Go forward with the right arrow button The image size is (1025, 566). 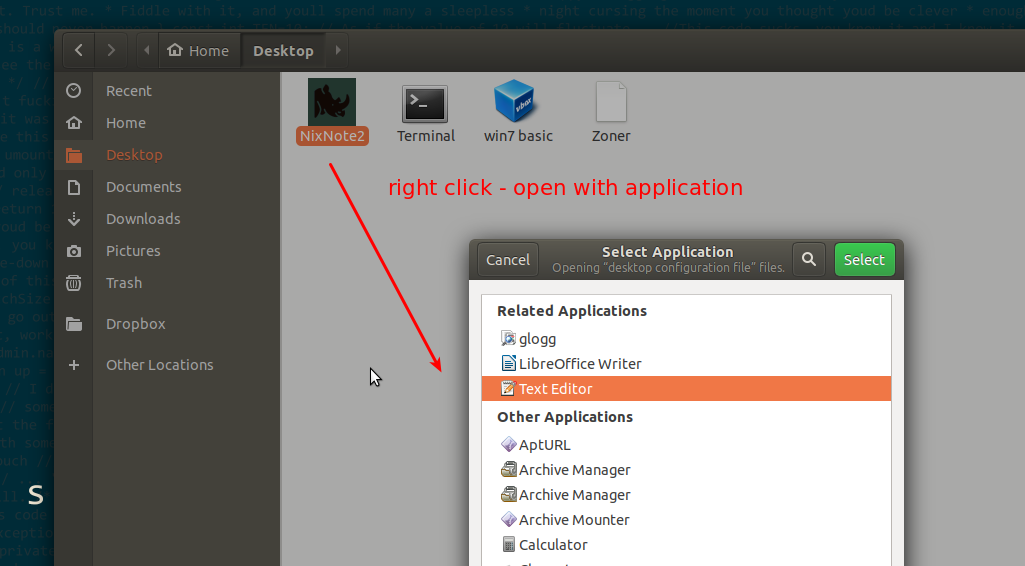tap(111, 50)
